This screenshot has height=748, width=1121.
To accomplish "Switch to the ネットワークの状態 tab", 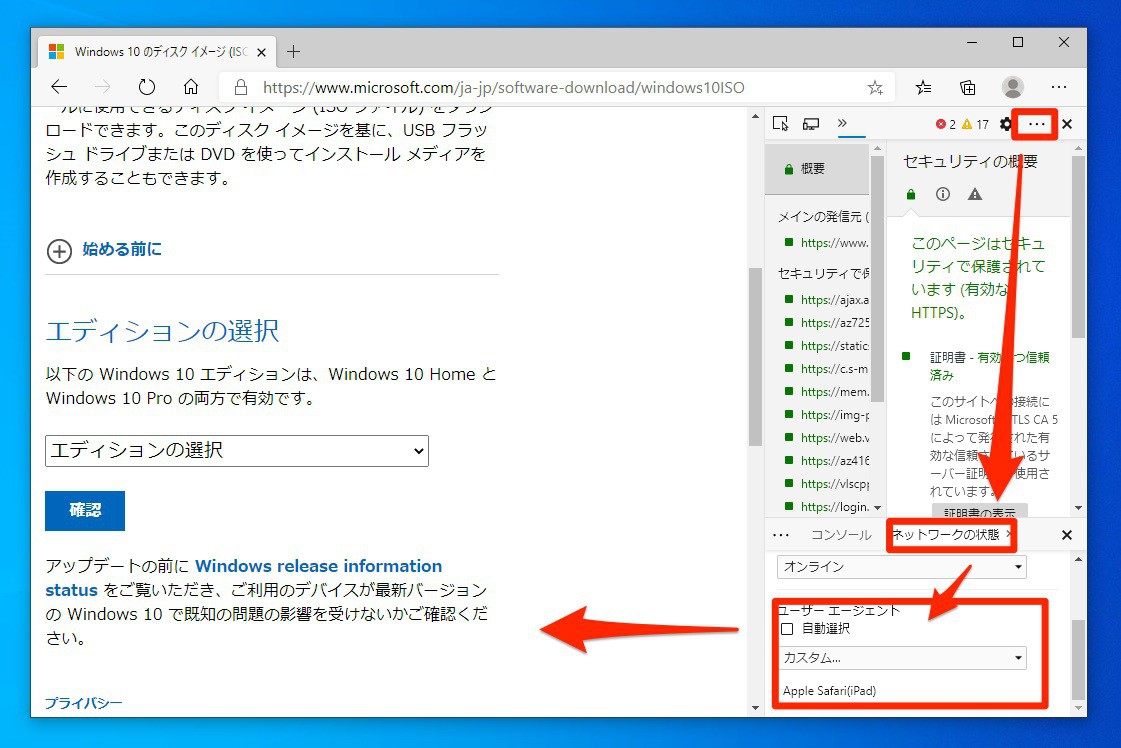I will 945,535.
